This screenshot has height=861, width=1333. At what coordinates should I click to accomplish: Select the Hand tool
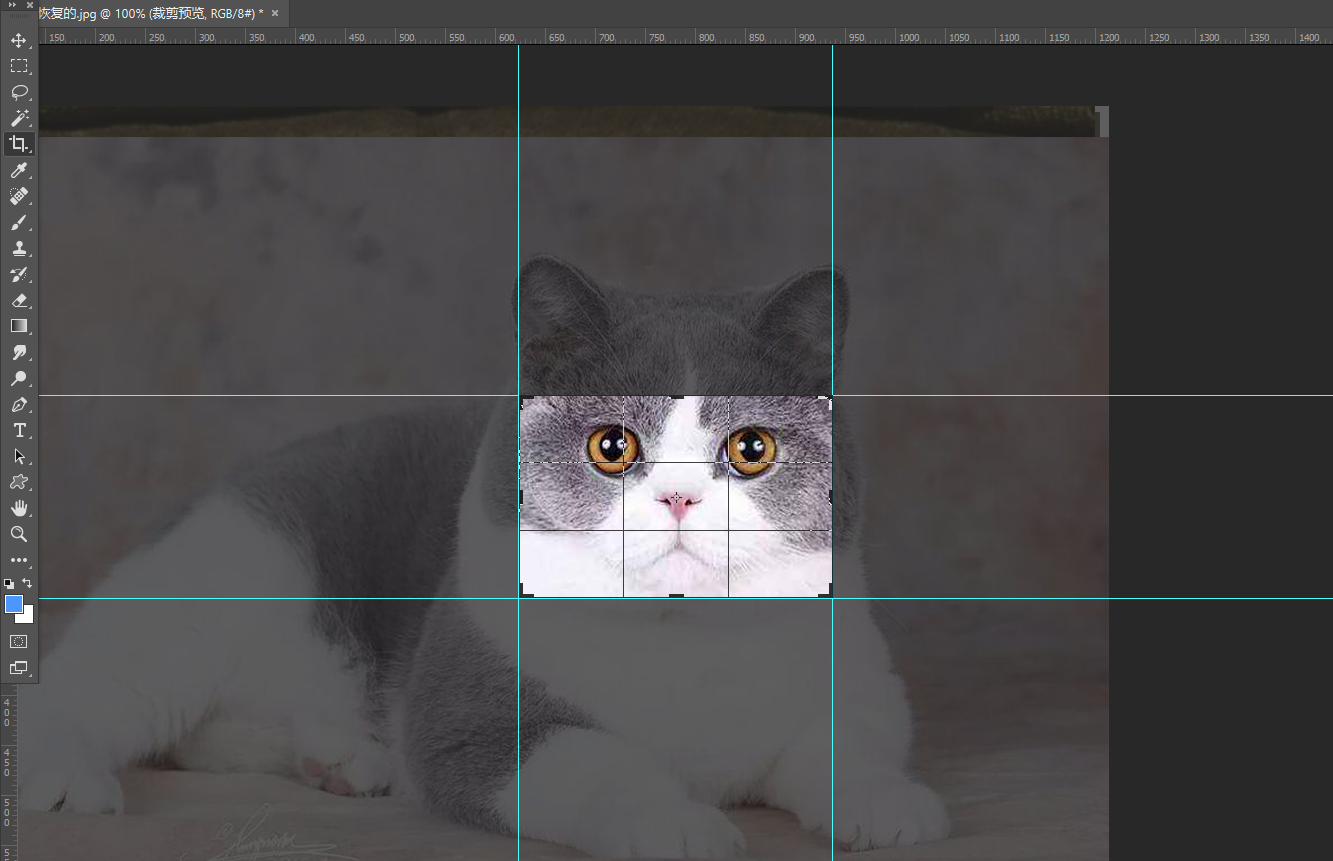[18, 508]
